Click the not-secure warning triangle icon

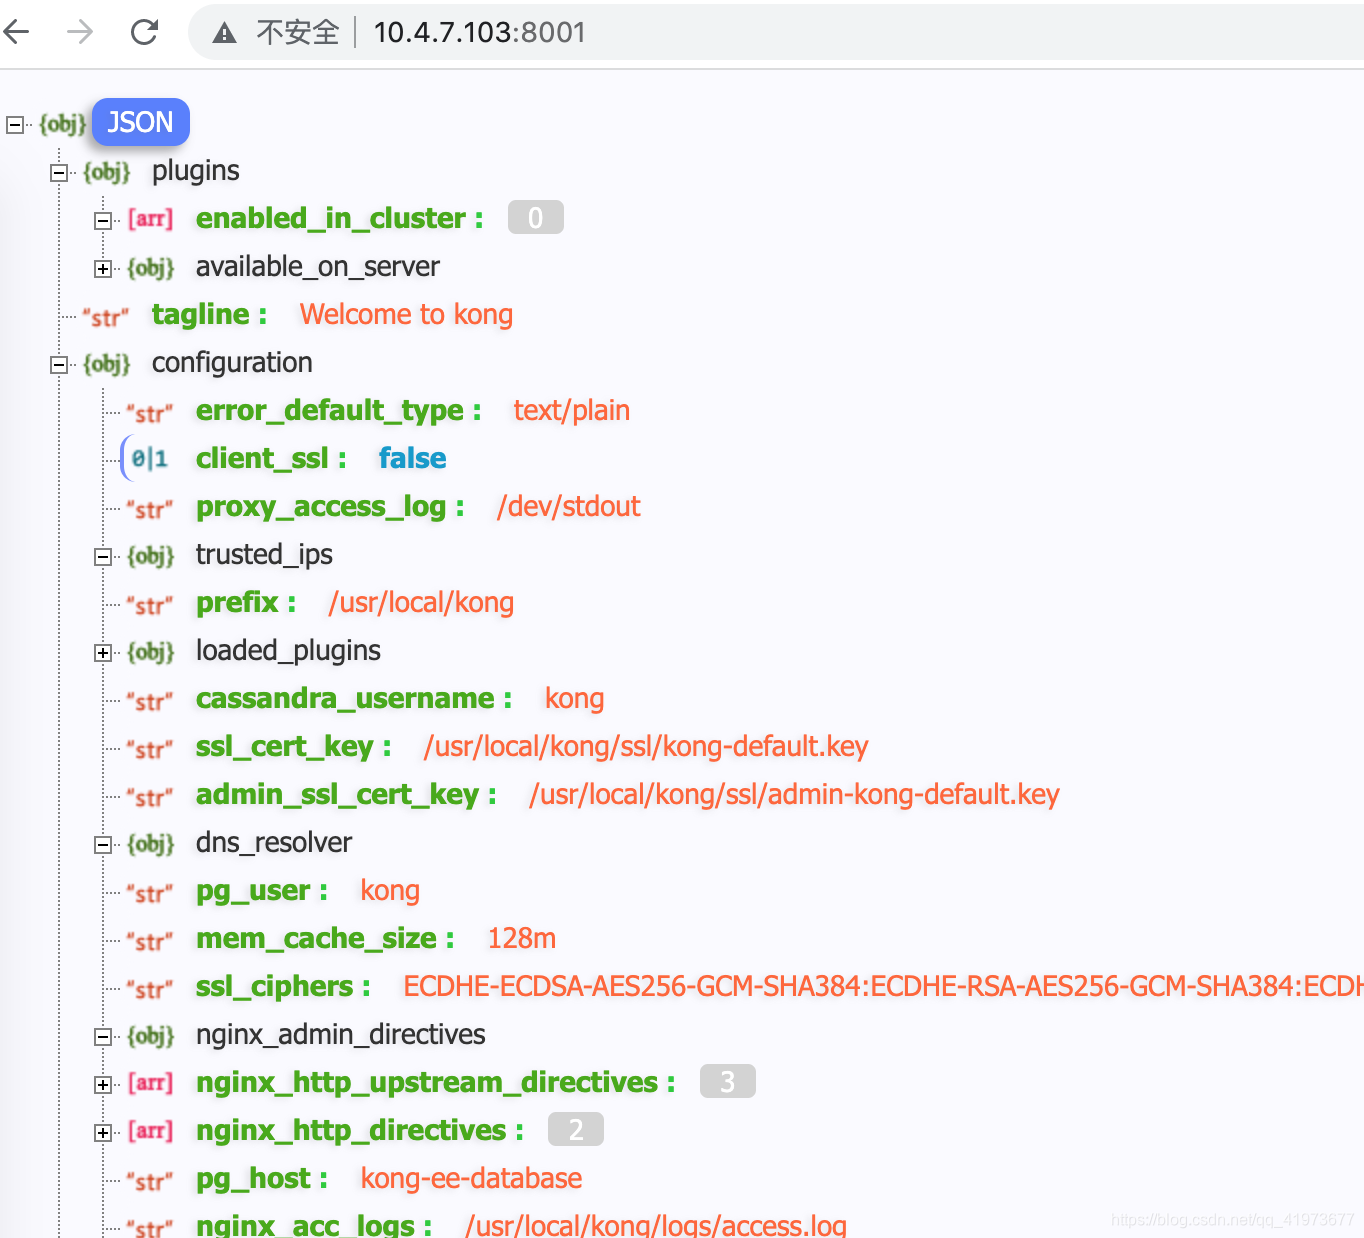(225, 33)
